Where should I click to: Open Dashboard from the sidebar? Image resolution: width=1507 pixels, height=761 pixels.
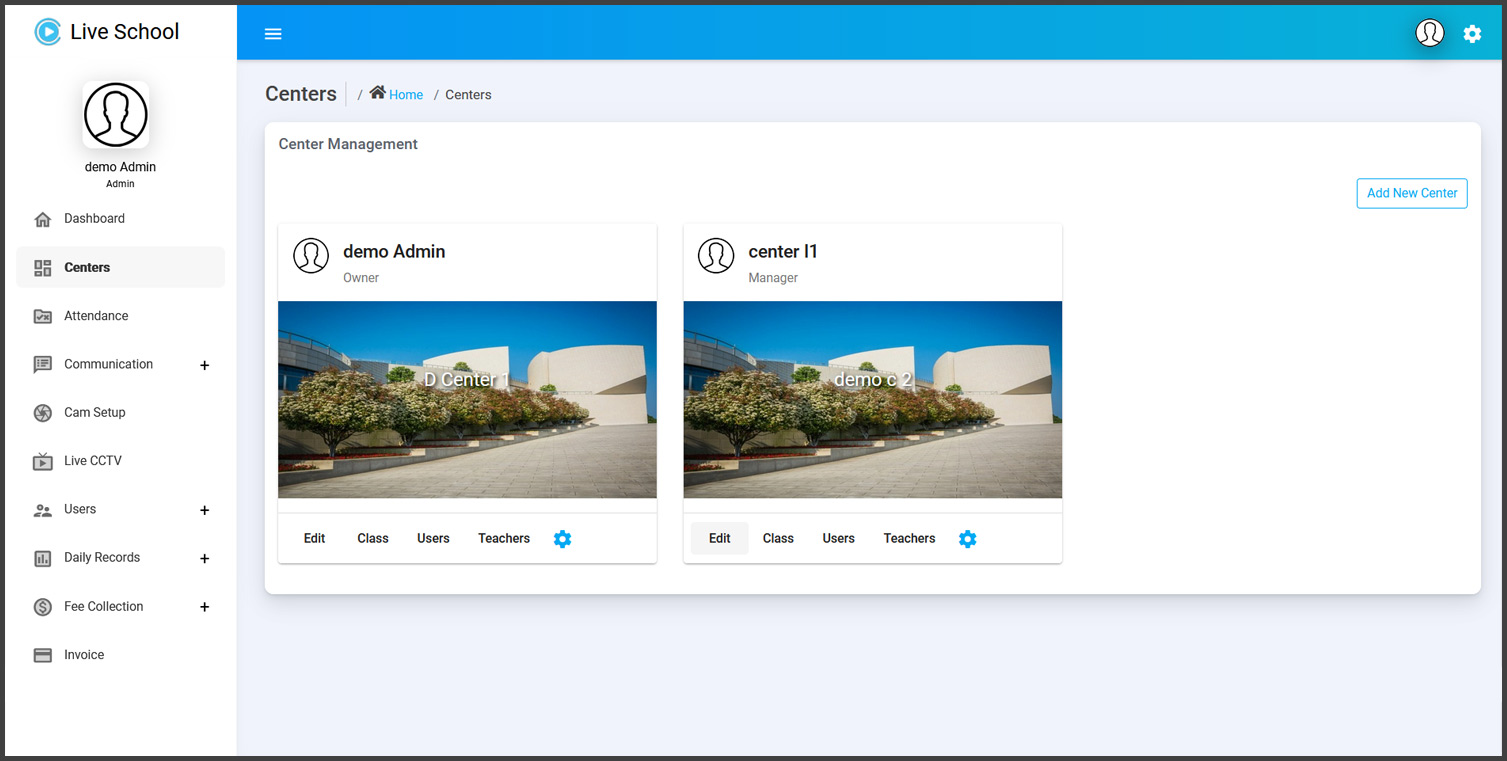[94, 219]
